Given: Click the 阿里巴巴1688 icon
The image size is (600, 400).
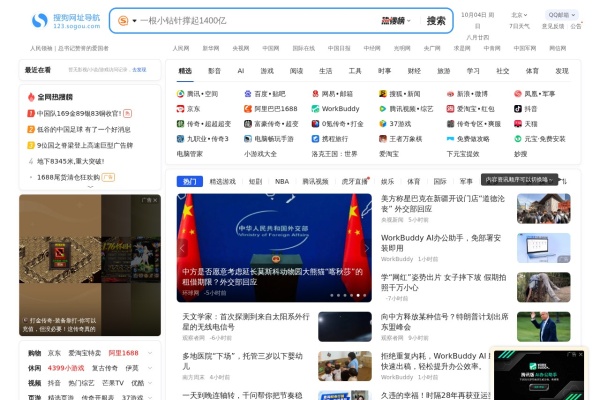Looking at the screenshot, I should click(248, 109).
